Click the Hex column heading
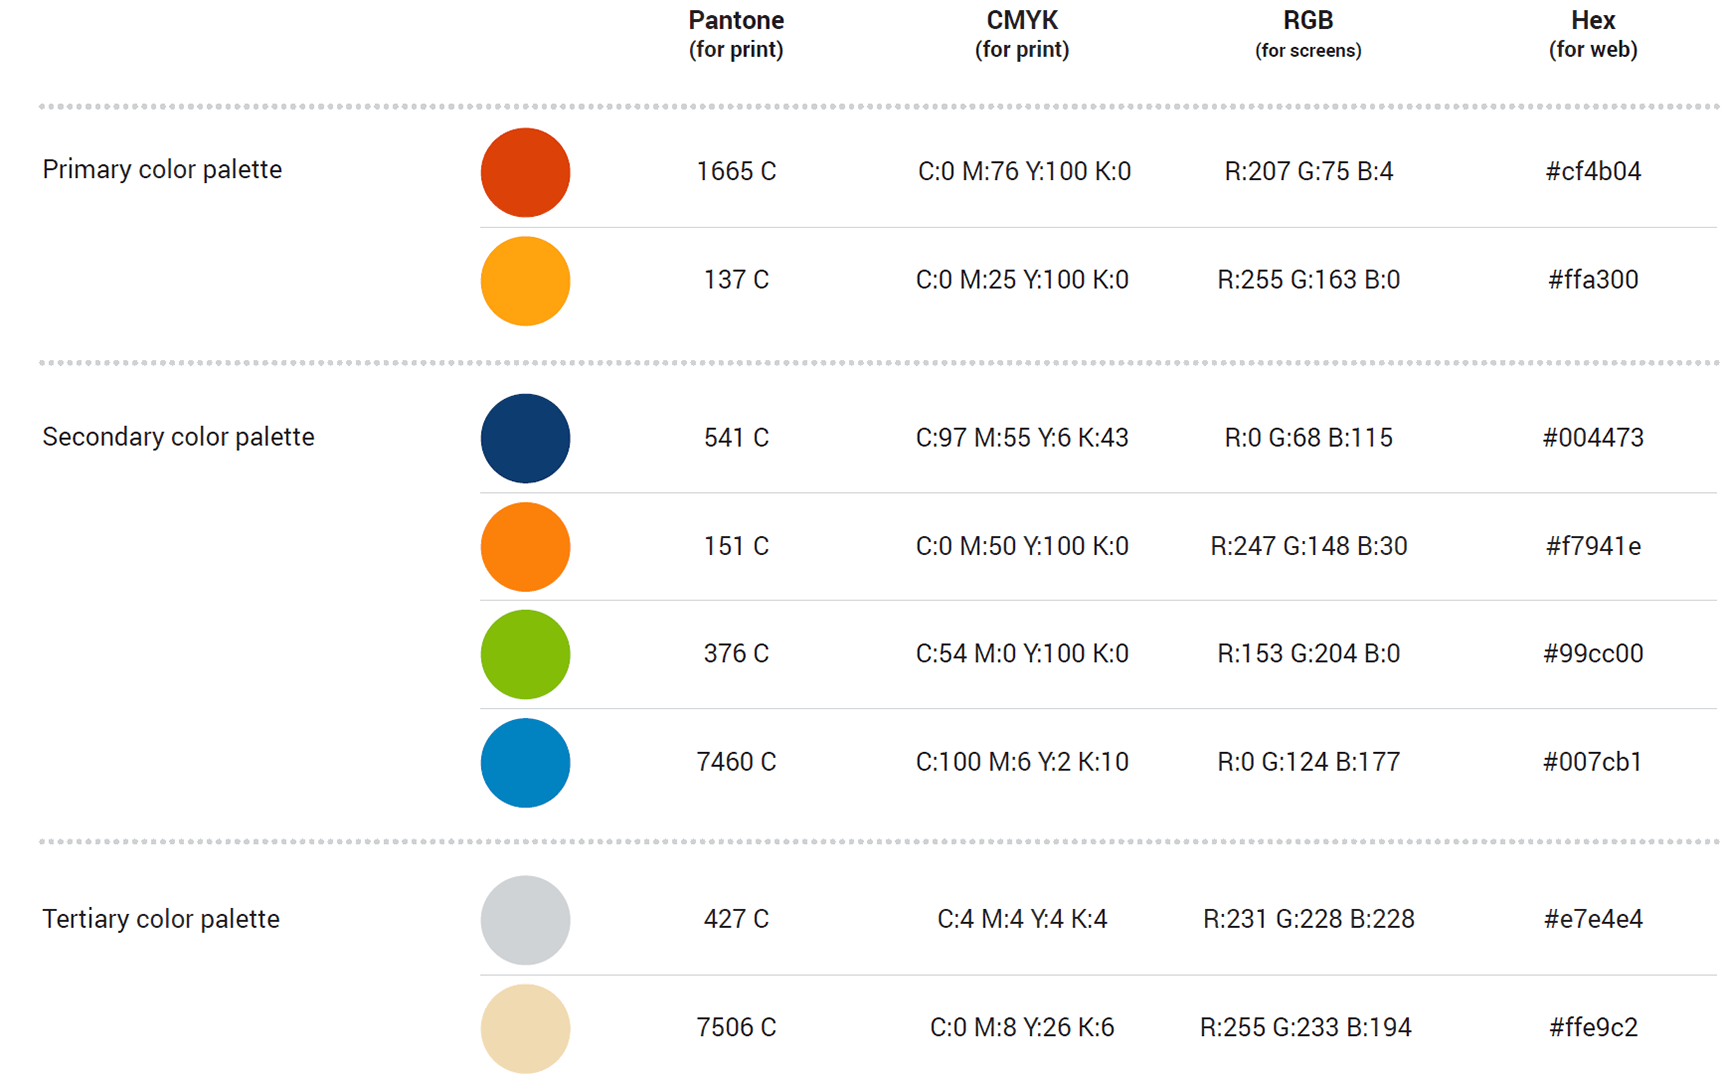 [x=1593, y=34]
